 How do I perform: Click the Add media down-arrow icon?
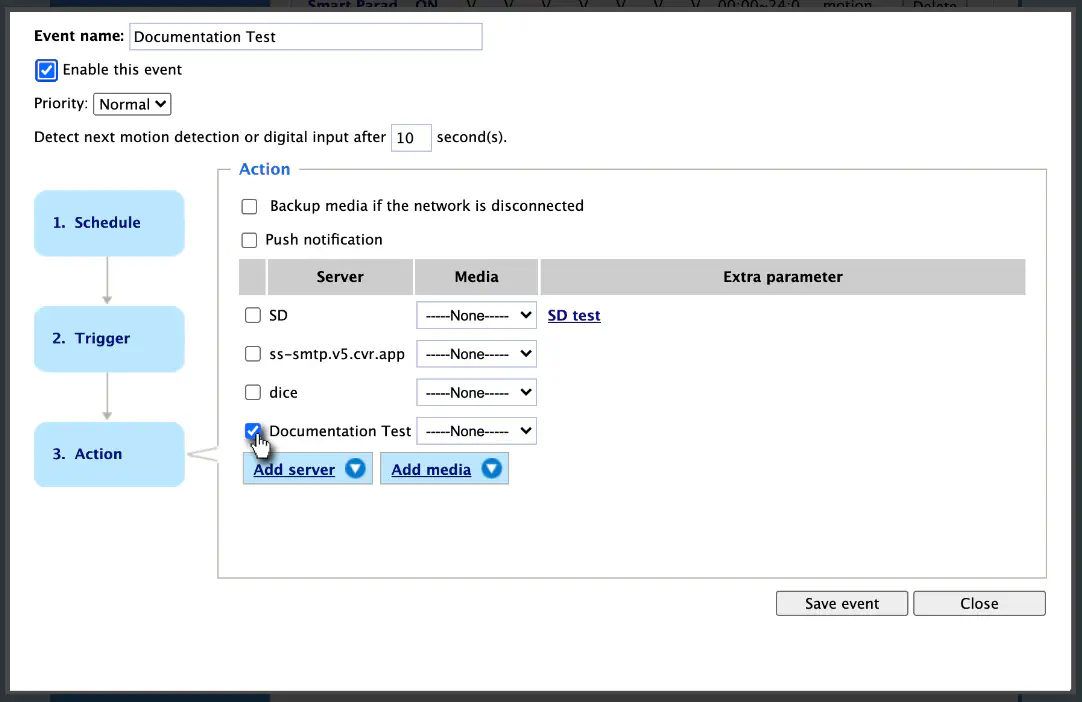click(x=491, y=469)
